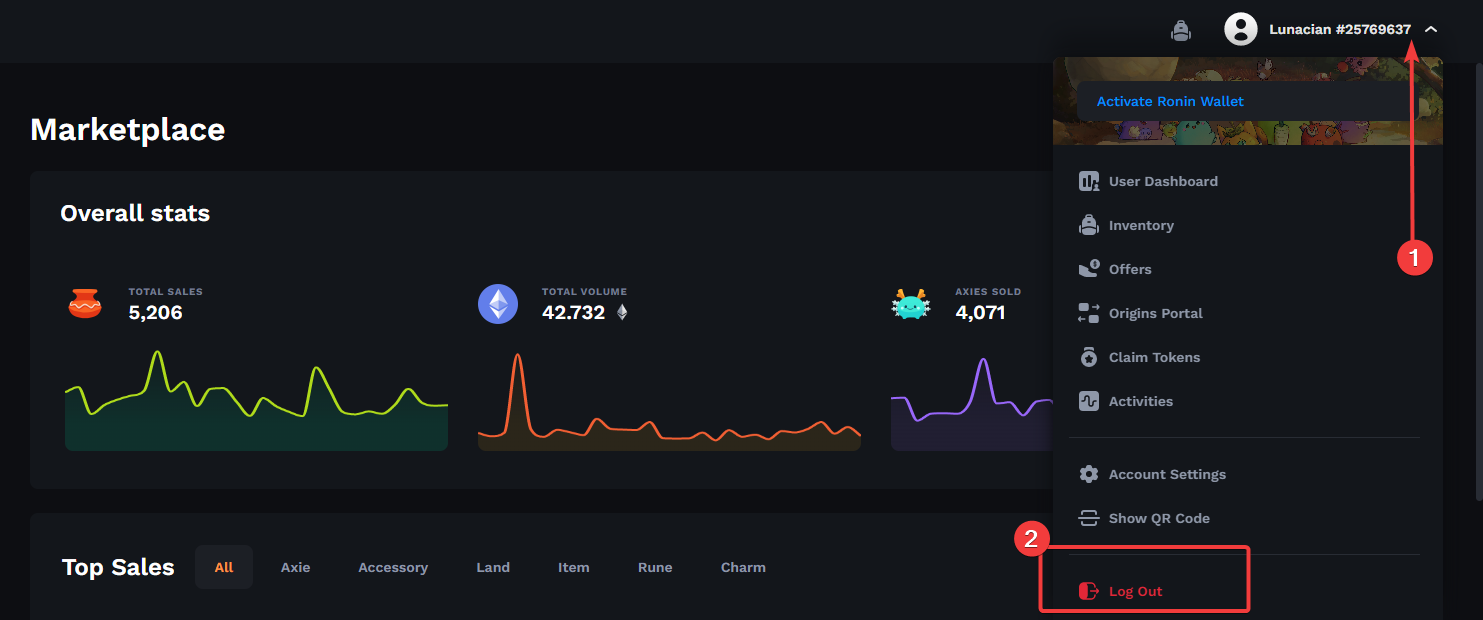Click the Log Out text
1483x620 pixels.
point(1136,591)
